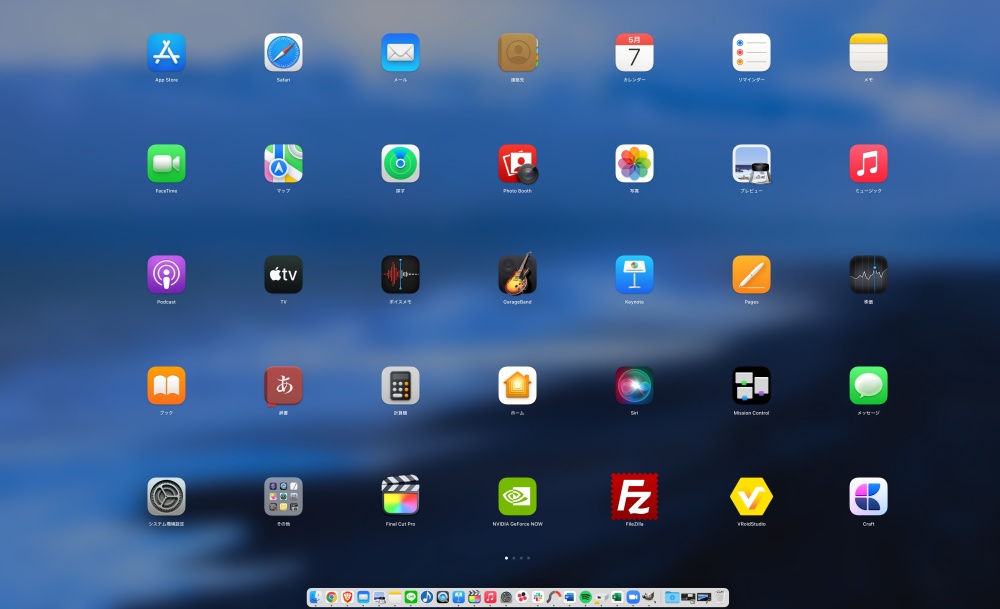Image resolution: width=1000 pixels, height=609 pixels.
Task: Open the blue folder in the Dock
Action: click(x=672, y=597)
